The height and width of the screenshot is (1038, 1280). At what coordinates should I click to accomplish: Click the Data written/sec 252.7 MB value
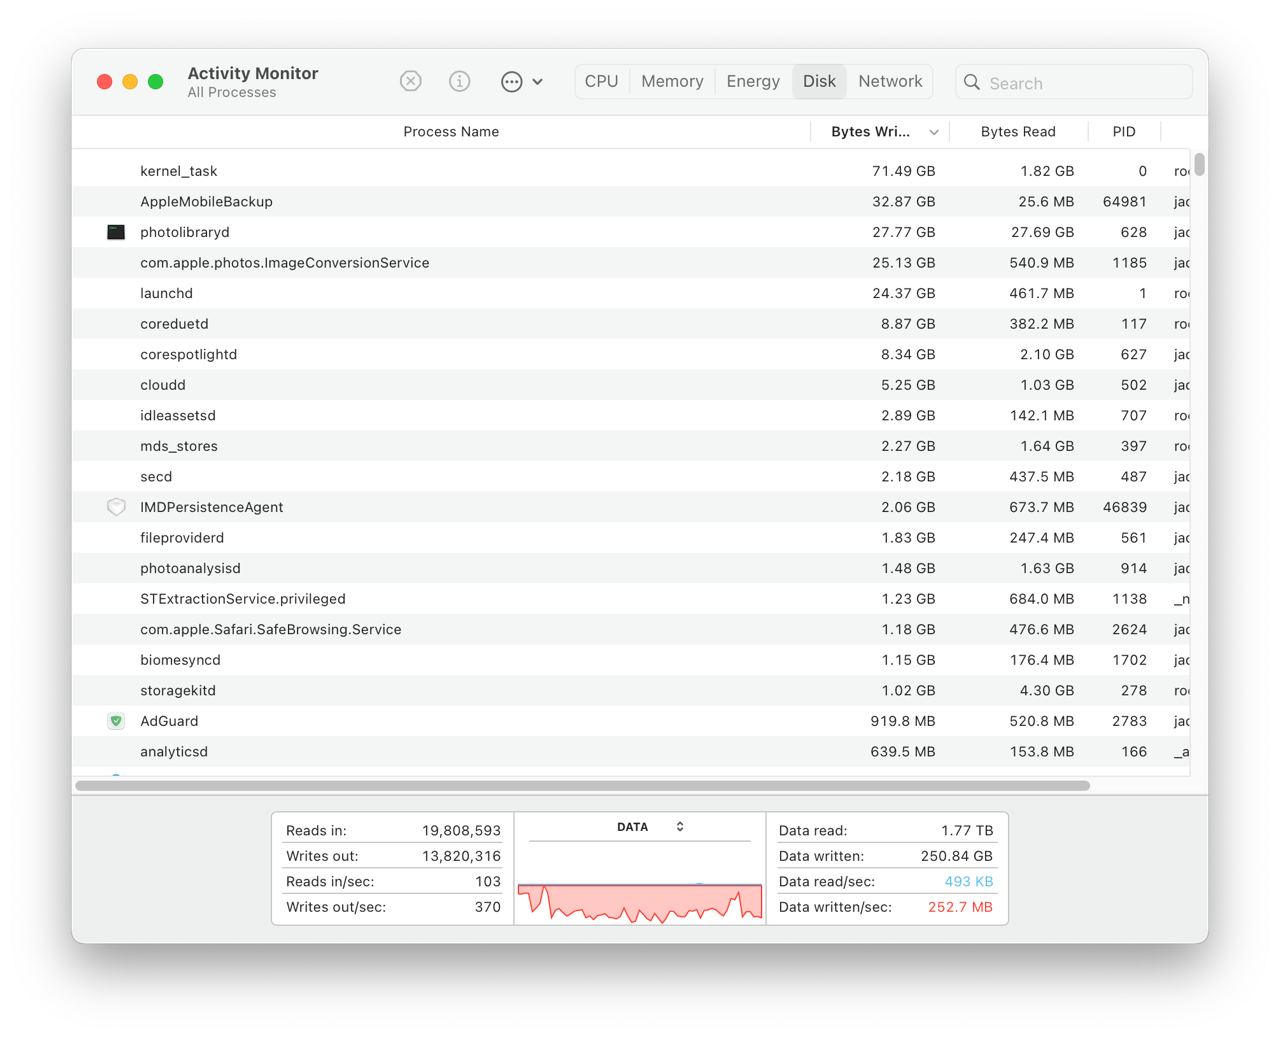pos(960,907)
